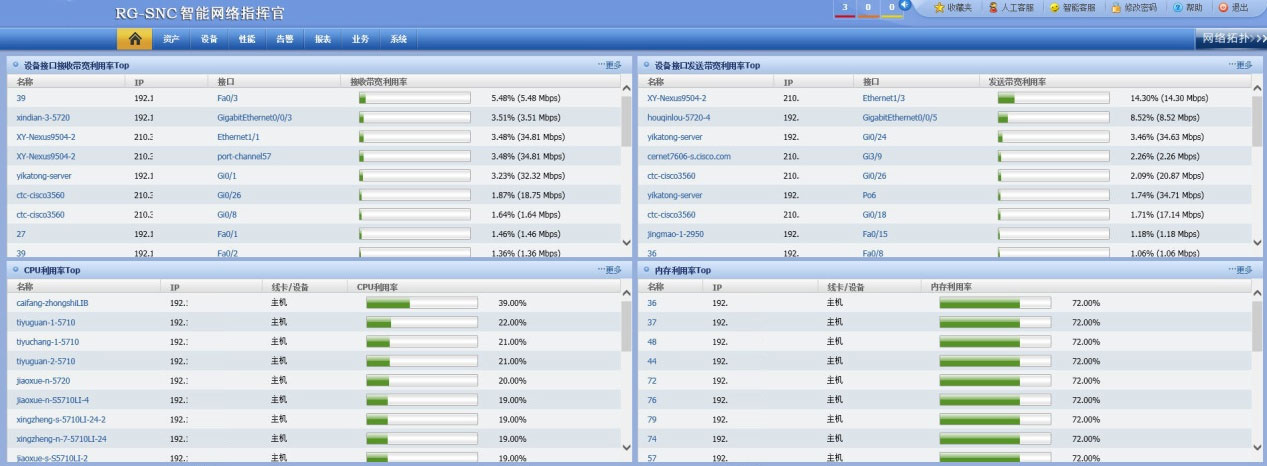Click the 39.00% CPU usage bar
Image resolution: width=1267 pixels, height=466 pixels.
tap(421, 303)
